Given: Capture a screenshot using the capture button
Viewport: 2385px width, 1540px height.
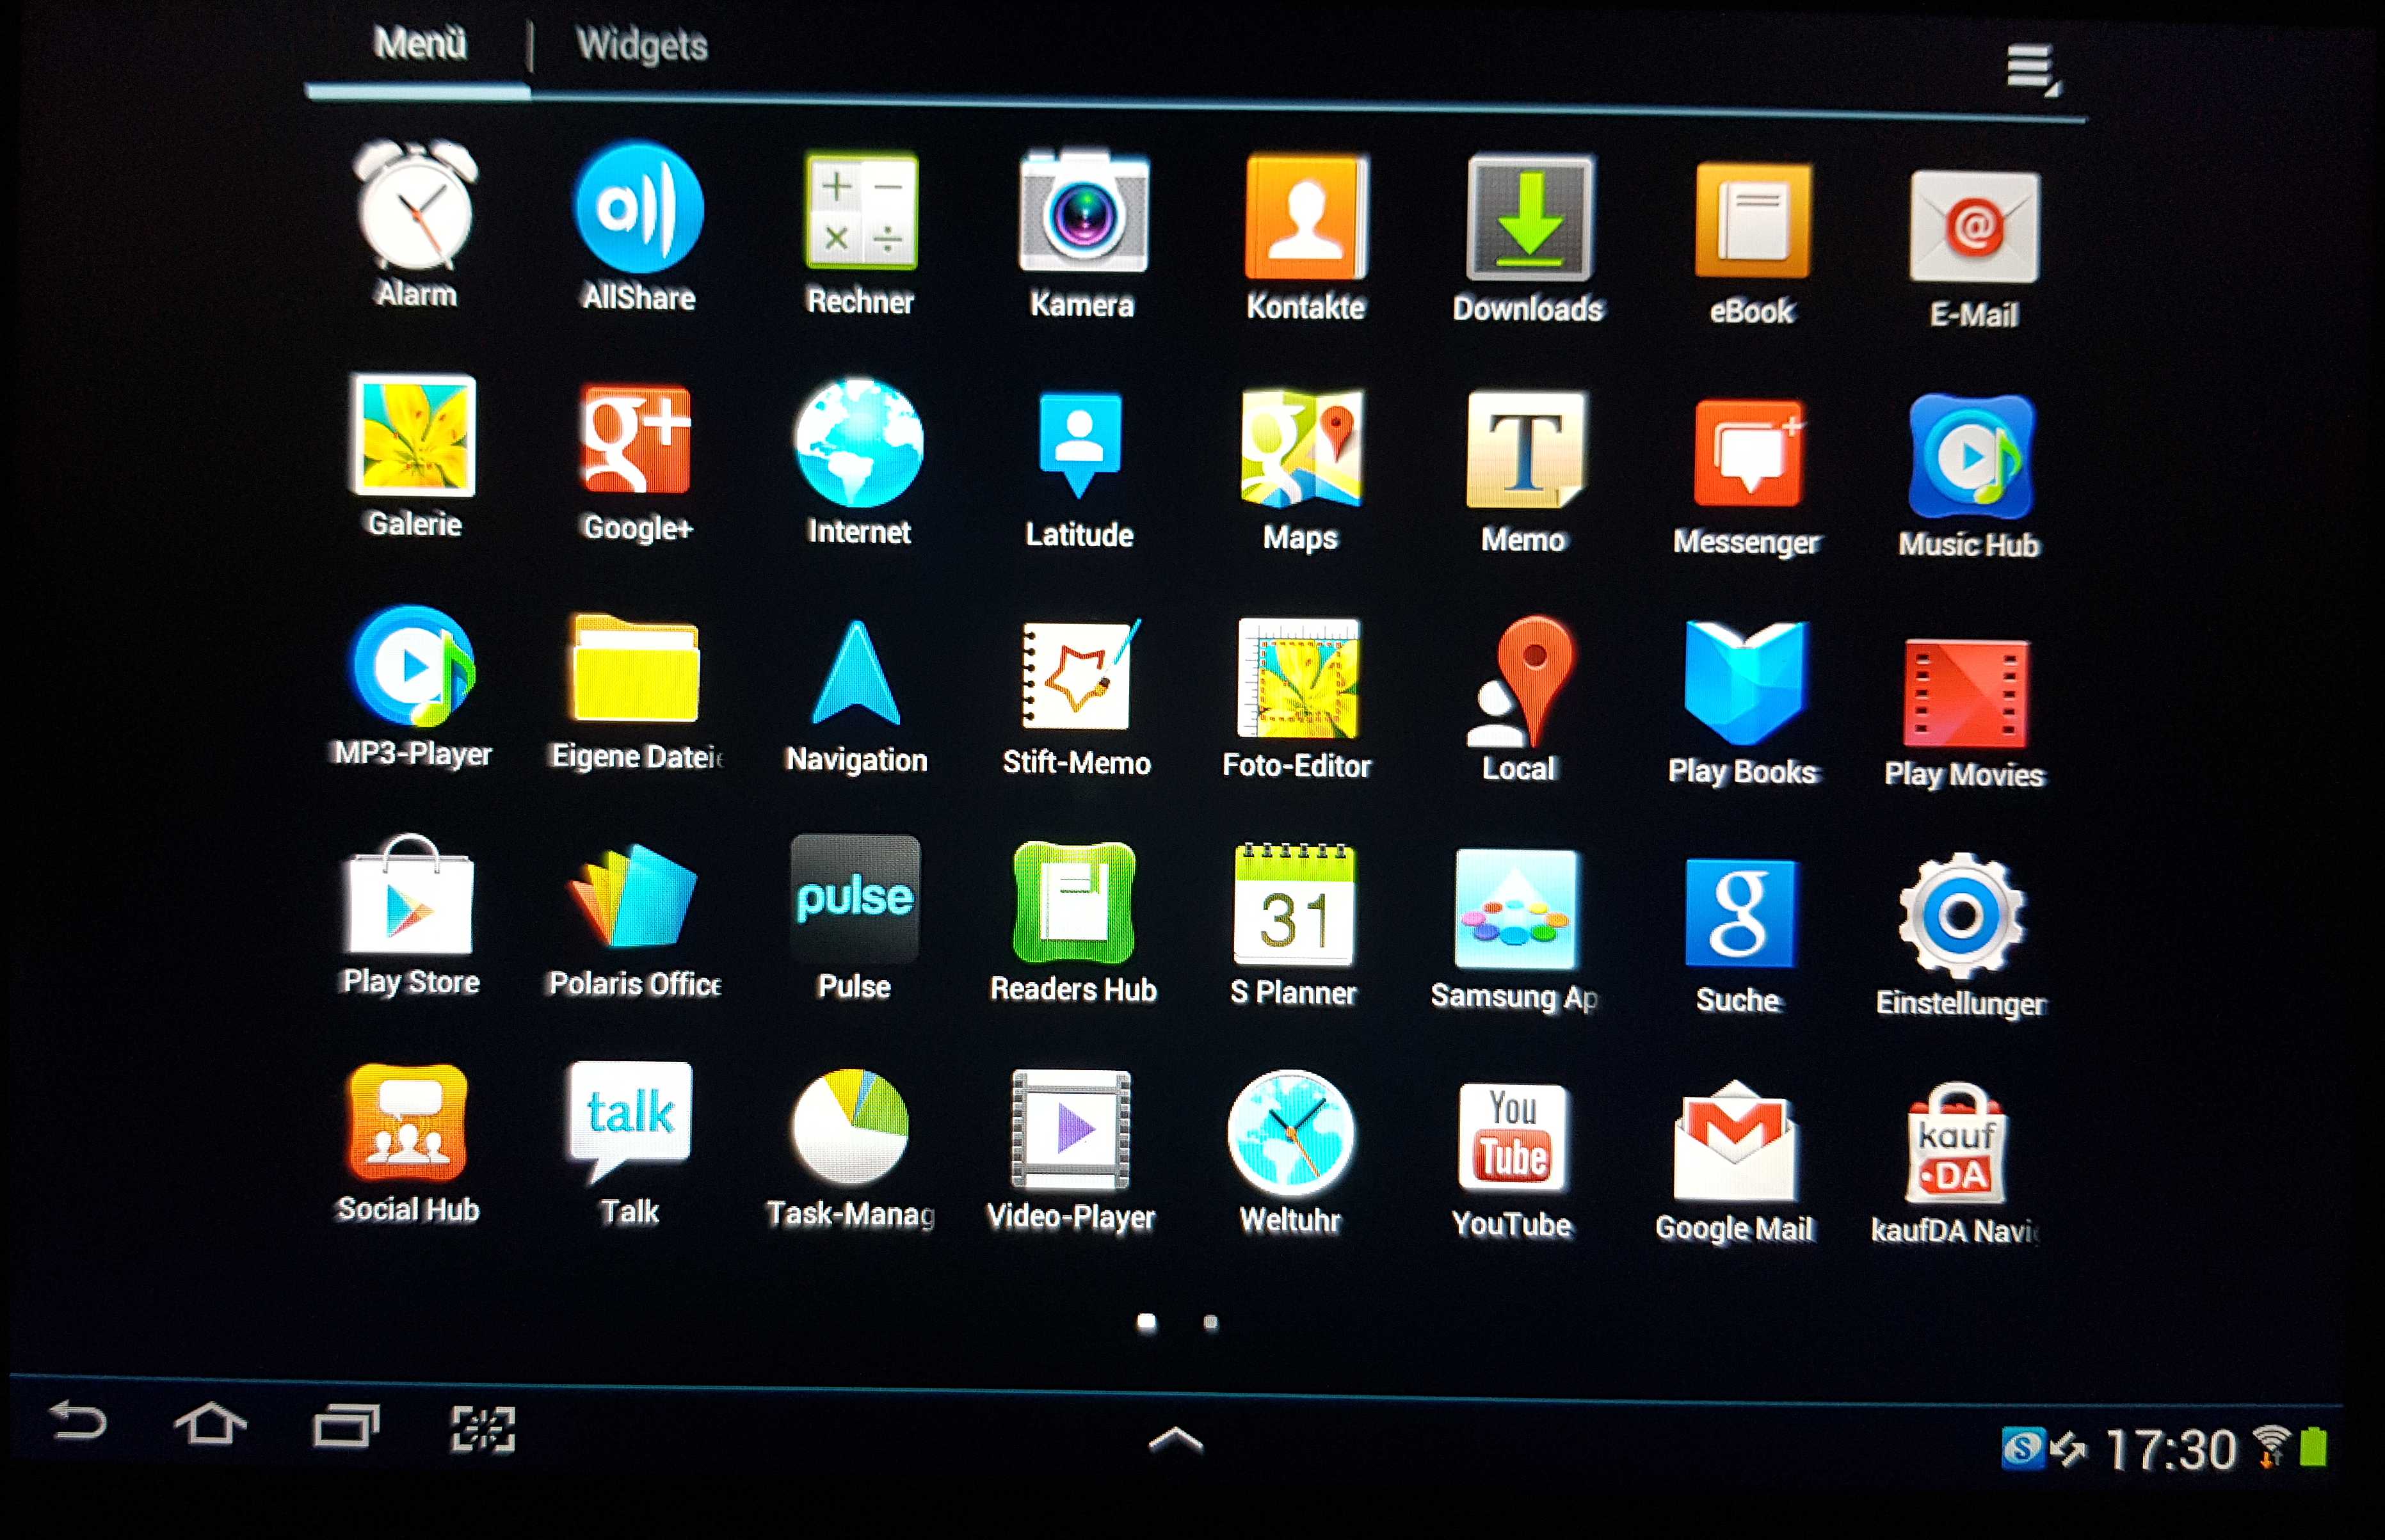Looking at the screenshot, I should 483,1429.
